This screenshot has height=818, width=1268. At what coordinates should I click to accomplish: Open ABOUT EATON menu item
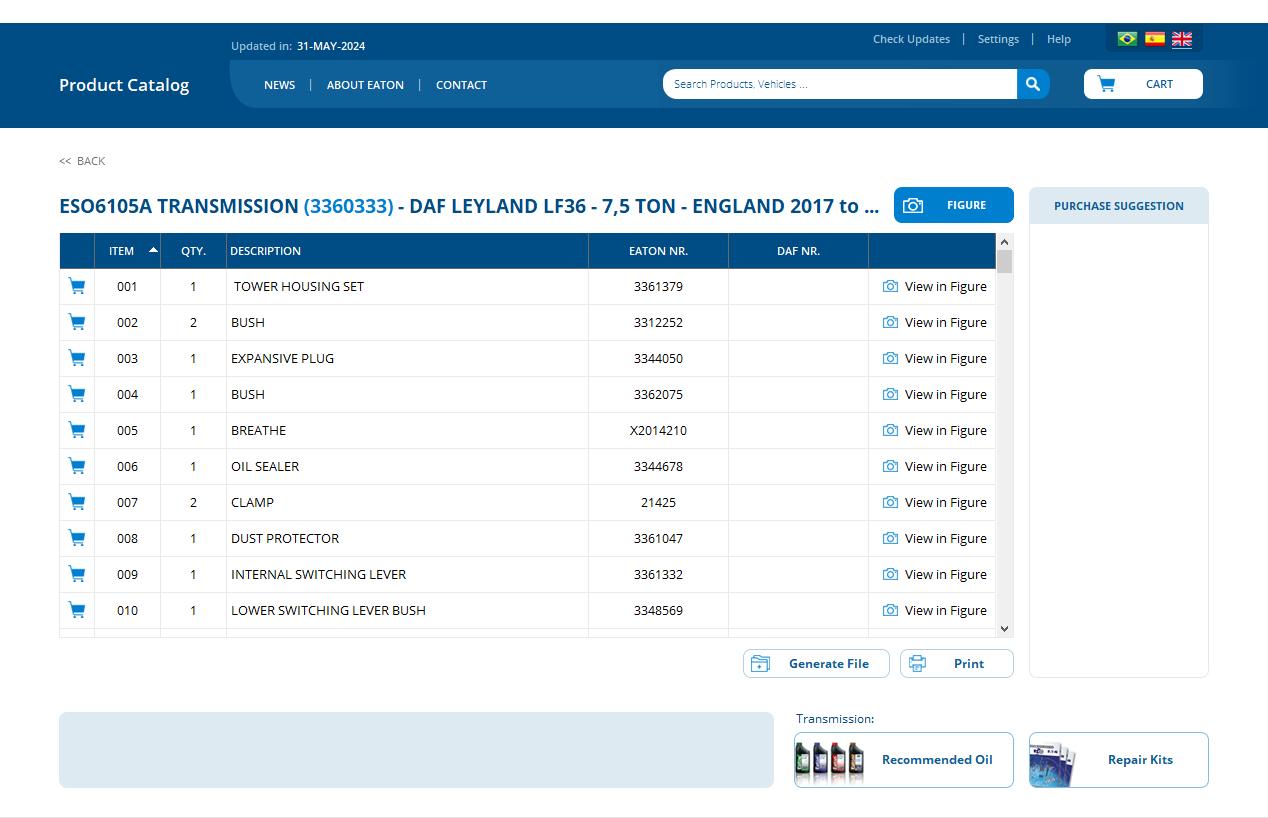tap(365, 85)
